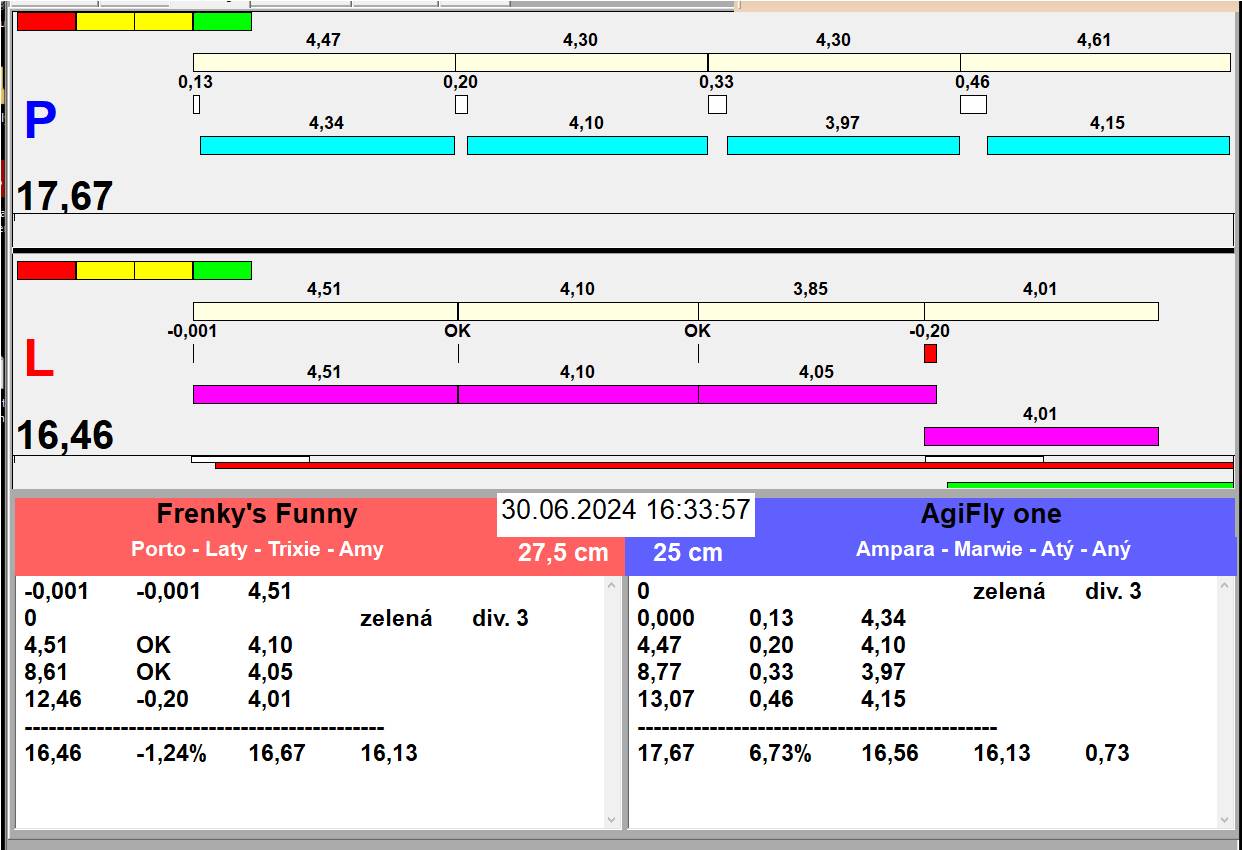This screenshot has width=1242, height=850.
Task: Click the 27,5 cm jump height label
Action: tap(563, 553)
